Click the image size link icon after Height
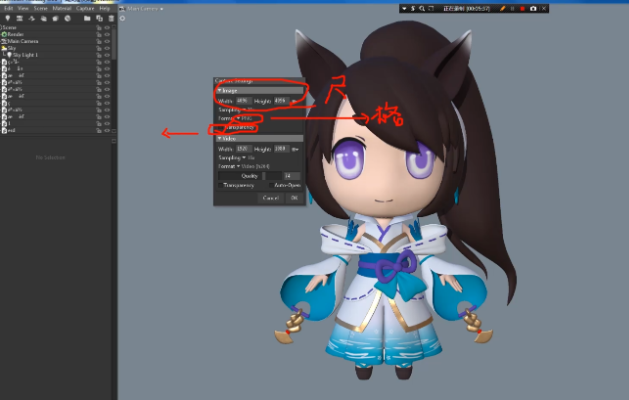The height and width of the screenshot is (400, 629). (295, 101)
